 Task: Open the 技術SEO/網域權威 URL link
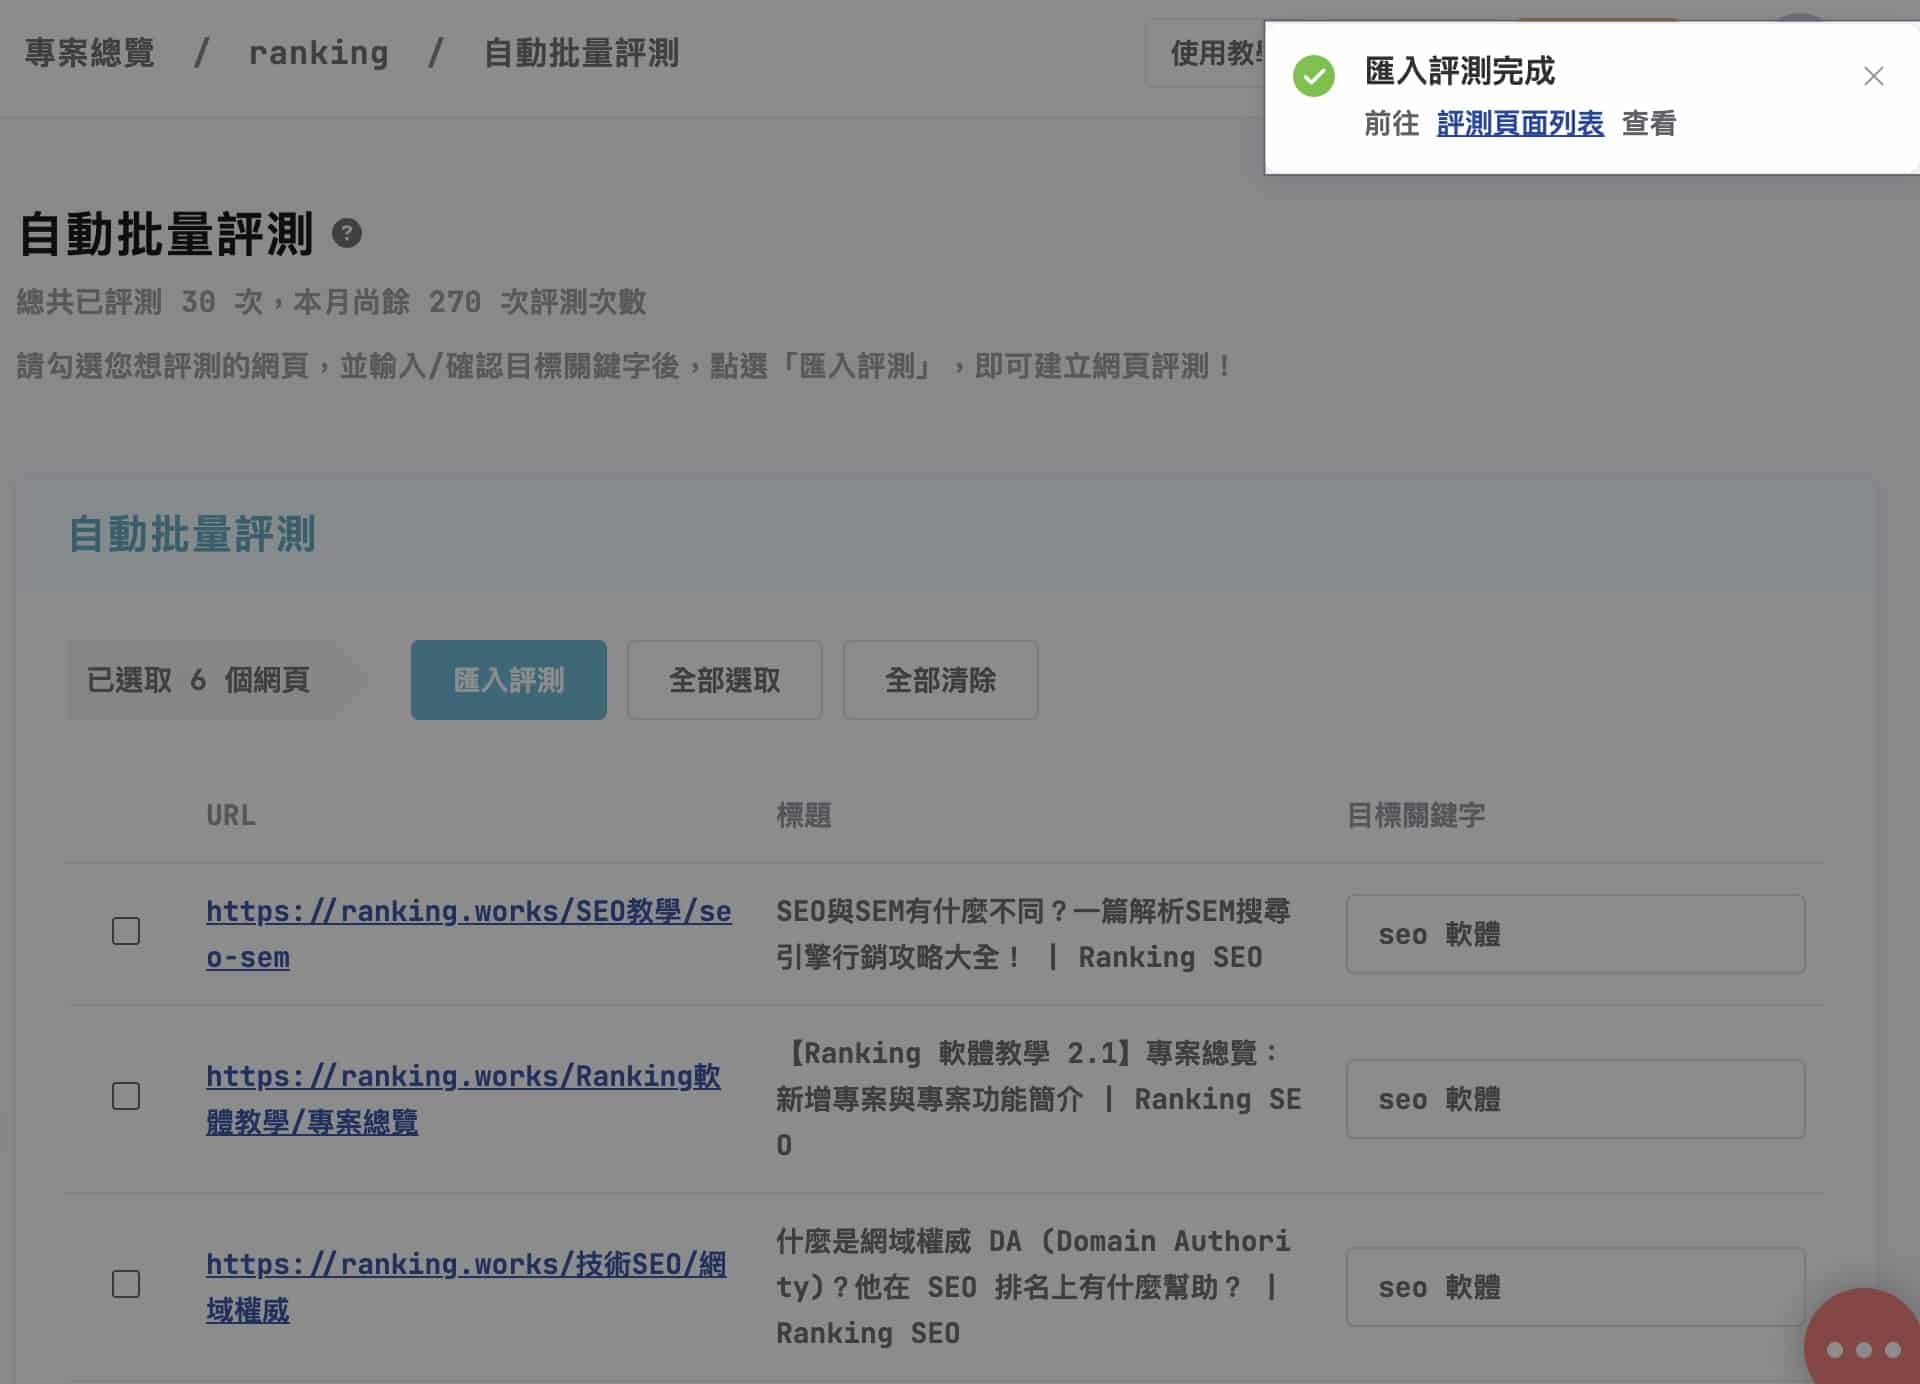pyautogui.click(x=466, y=1265)
